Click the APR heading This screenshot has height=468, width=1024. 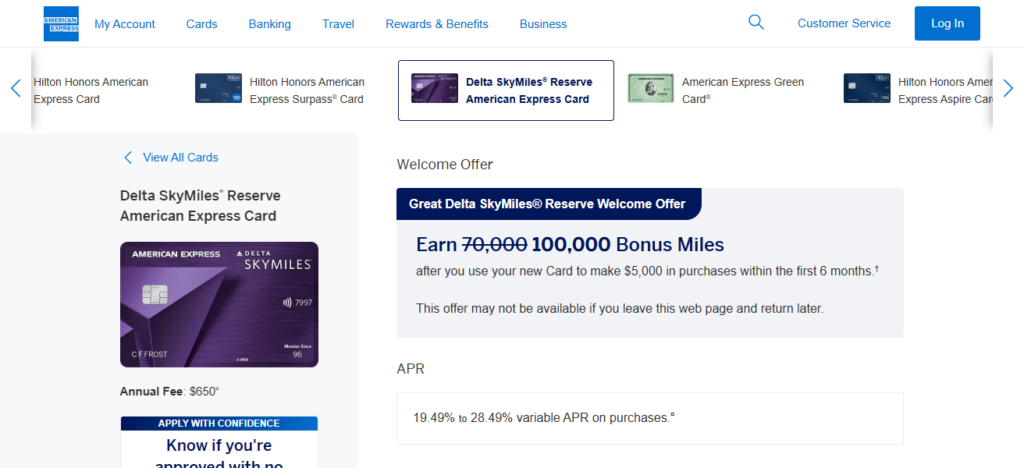411,369
